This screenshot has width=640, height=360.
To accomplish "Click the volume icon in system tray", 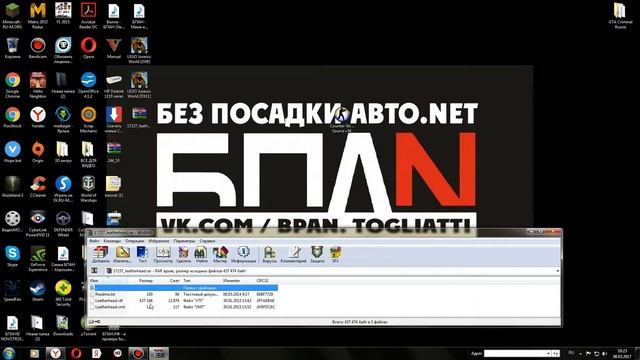I will pyautogui.click(x=604, y=353).
